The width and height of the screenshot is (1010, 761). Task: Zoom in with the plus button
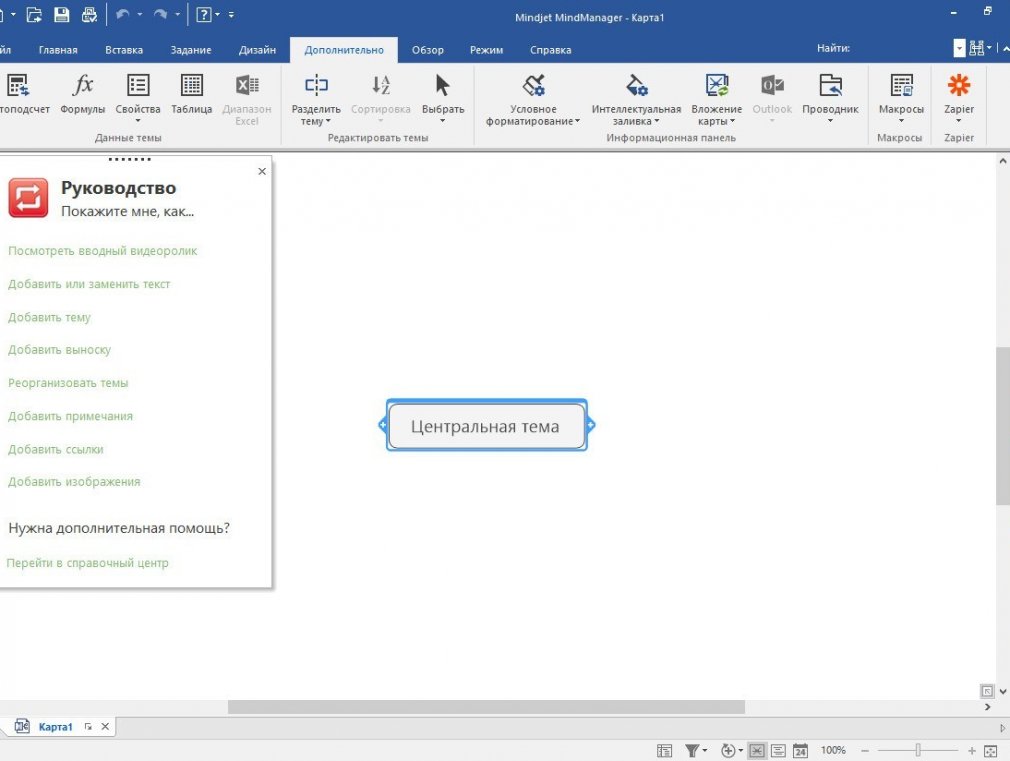[x=971, y=750]
